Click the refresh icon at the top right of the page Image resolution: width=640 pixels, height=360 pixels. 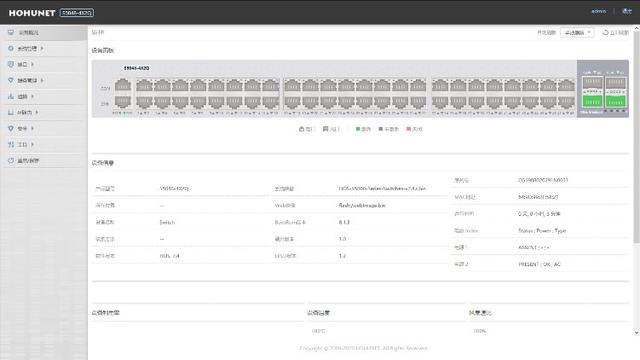pyautogui.click(x=605, y=32)
